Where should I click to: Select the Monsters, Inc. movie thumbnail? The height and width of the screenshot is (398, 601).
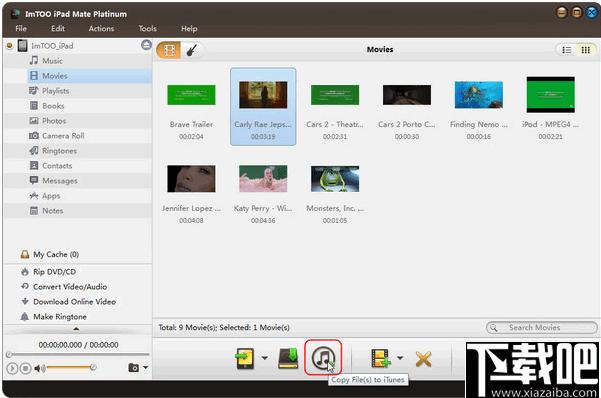(335, 179)
